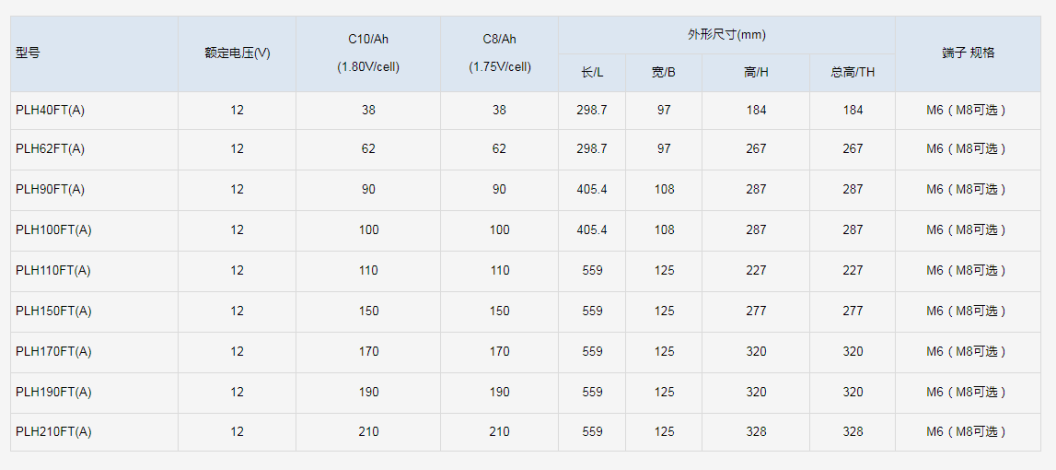Screen dimensions: 1056x470
Task: Select model name PLH110FT(A)
Action: coord(53,270)
